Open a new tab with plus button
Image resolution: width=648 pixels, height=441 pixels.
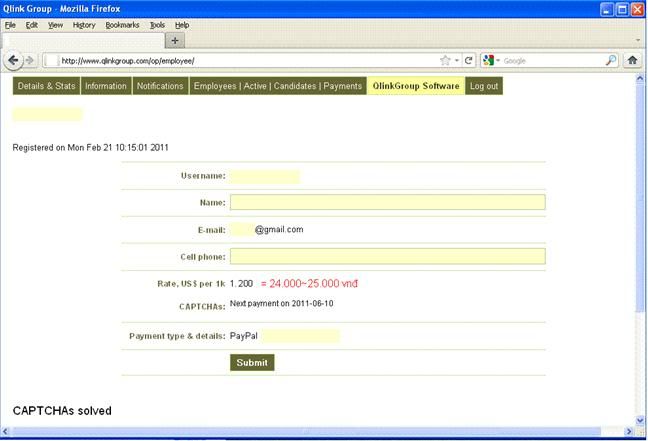[x=175, y=41]
